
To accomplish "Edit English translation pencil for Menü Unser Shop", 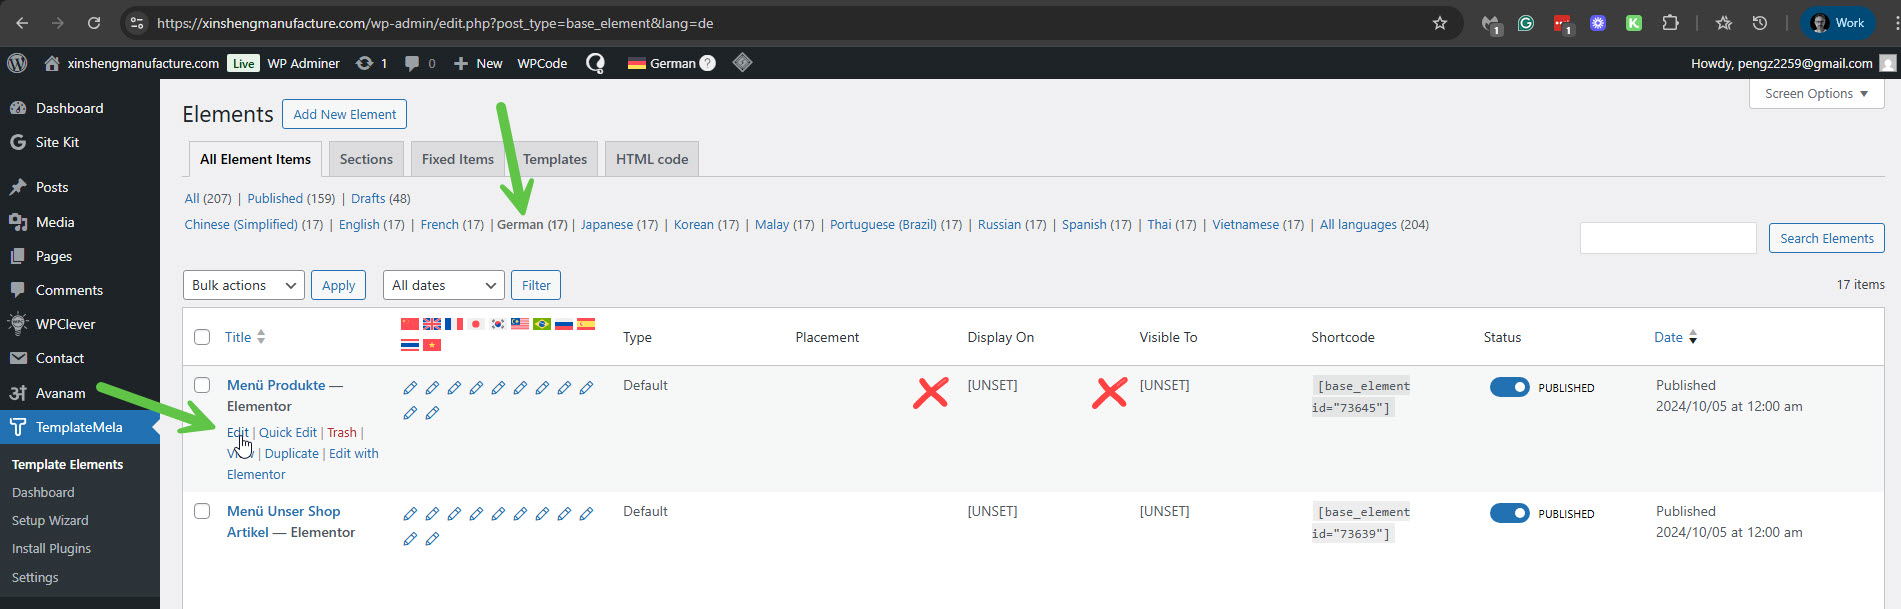I will click(432, 514).
